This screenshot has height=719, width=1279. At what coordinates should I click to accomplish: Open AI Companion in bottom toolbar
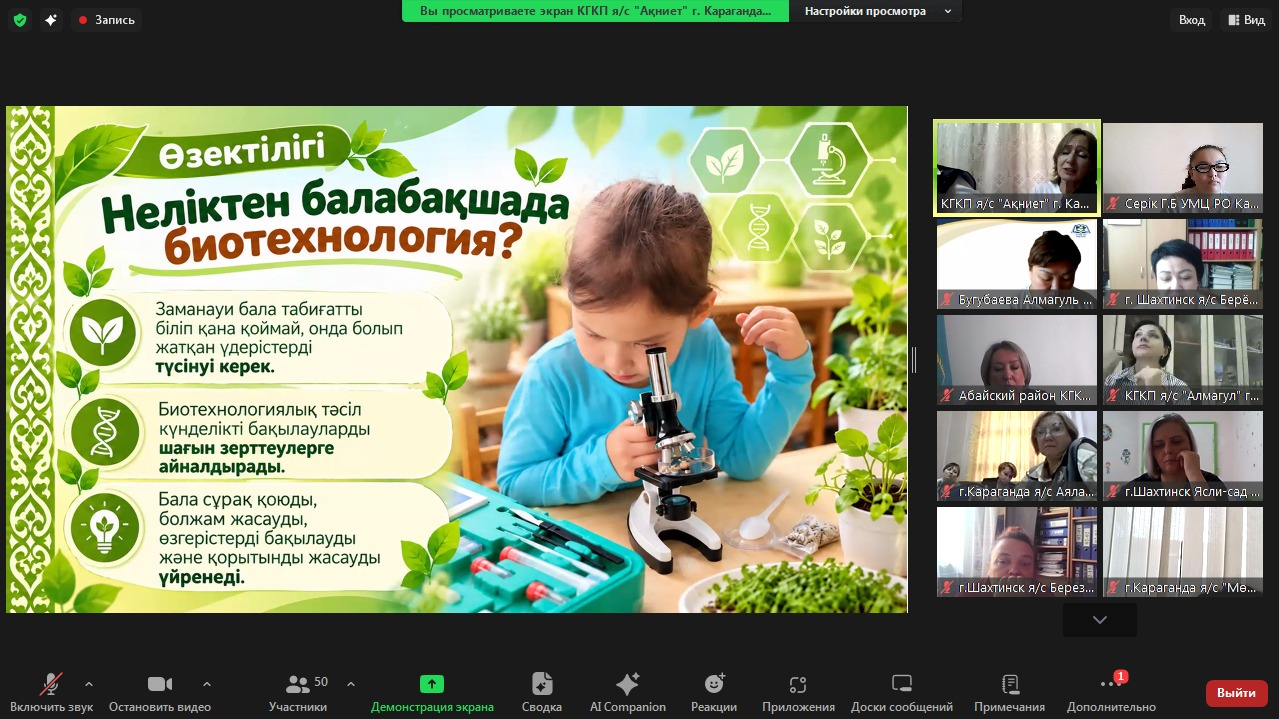click(x=628, y=692)
